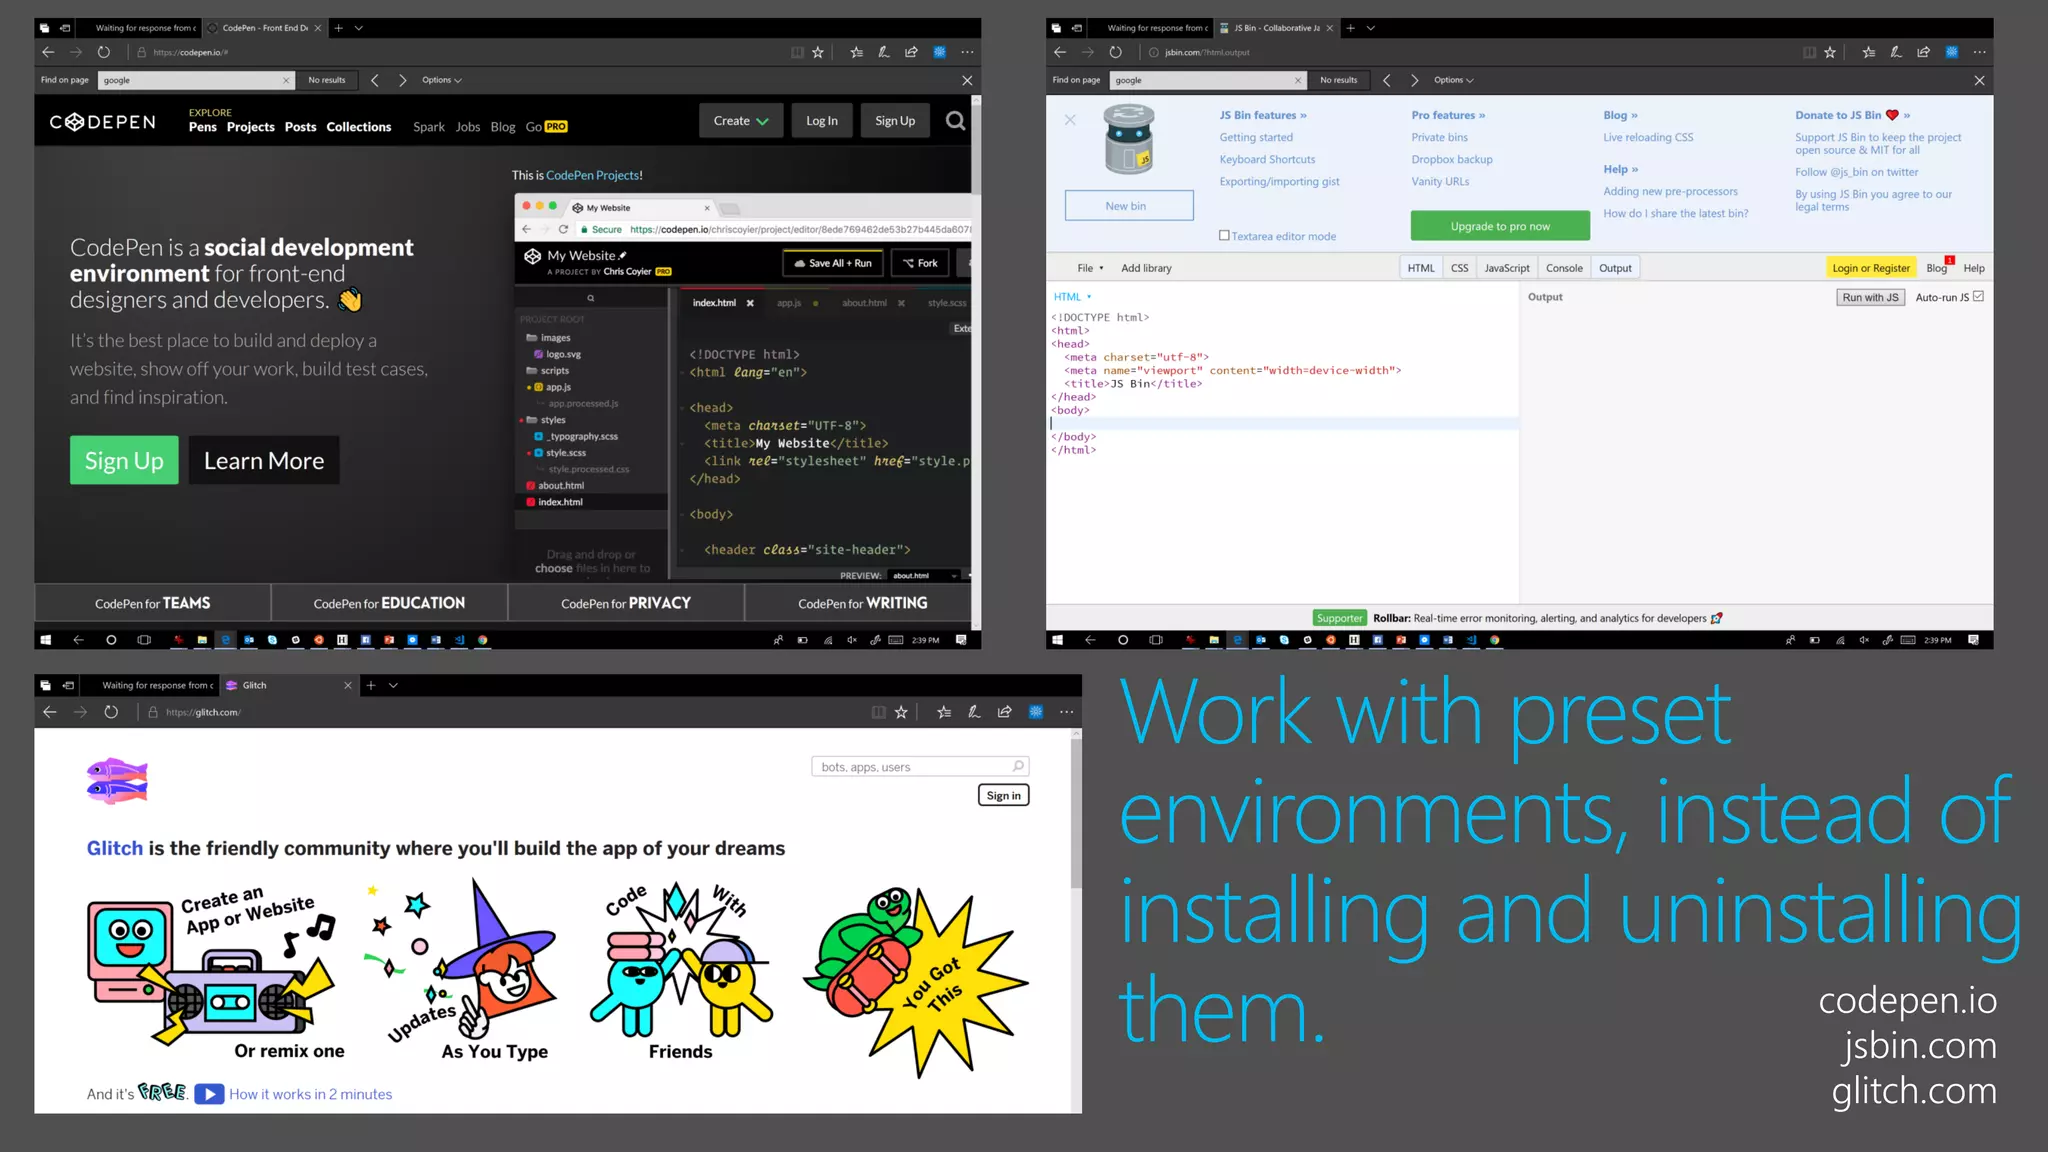This screenshot has width=2048, height=1152.
Task: Click the Glitch fish logo
Action: coord(117,781)
